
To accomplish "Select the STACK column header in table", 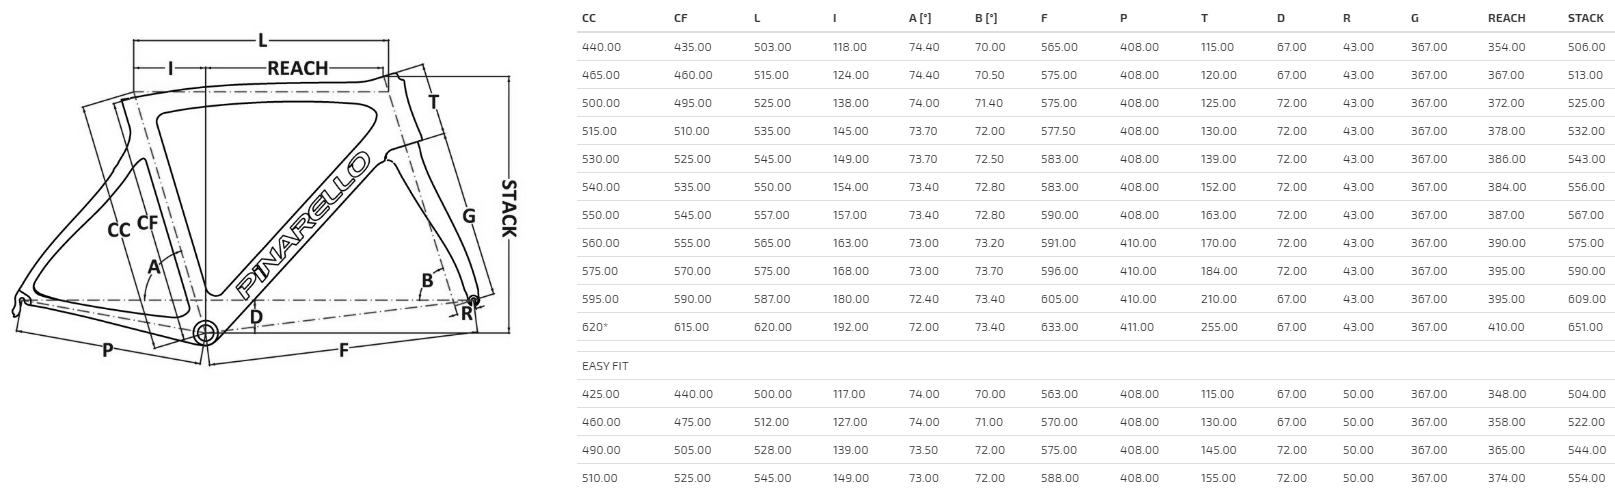I will 1586,18.
